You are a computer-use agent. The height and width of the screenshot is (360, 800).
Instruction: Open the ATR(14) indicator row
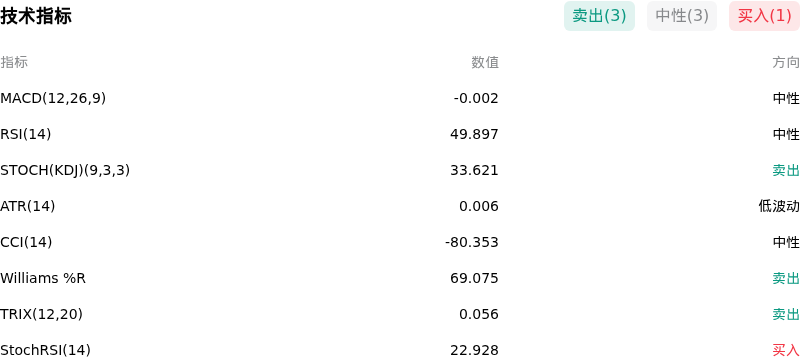click(400, 206)
